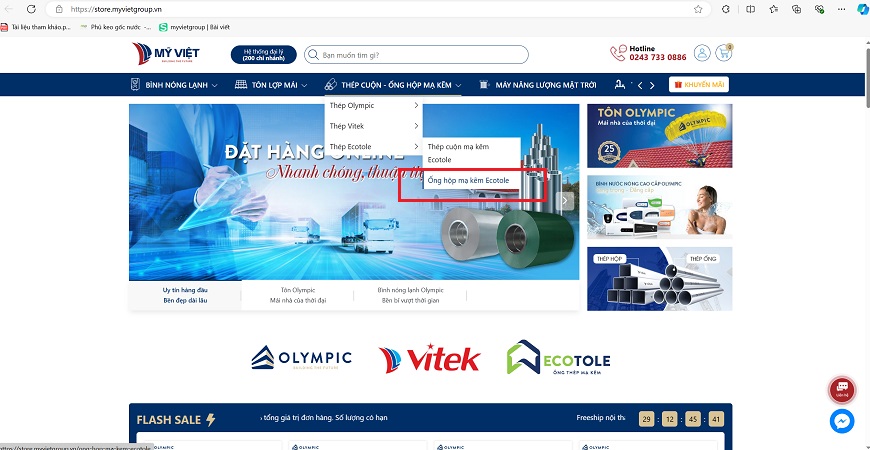The height and width of the screenshot is (450, 870).
Task: Bookmark this page with the star icon
Action: pos(698,9)
